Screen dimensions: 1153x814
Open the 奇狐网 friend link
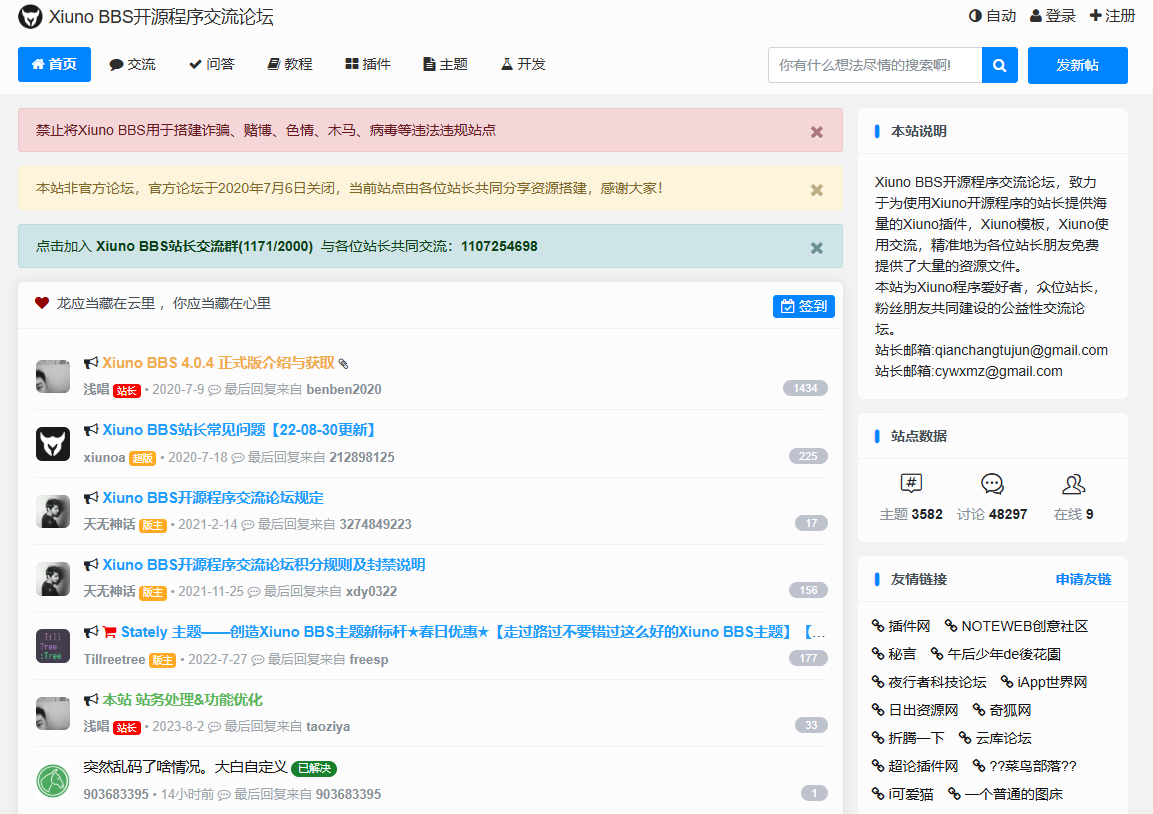point(1002,710)
